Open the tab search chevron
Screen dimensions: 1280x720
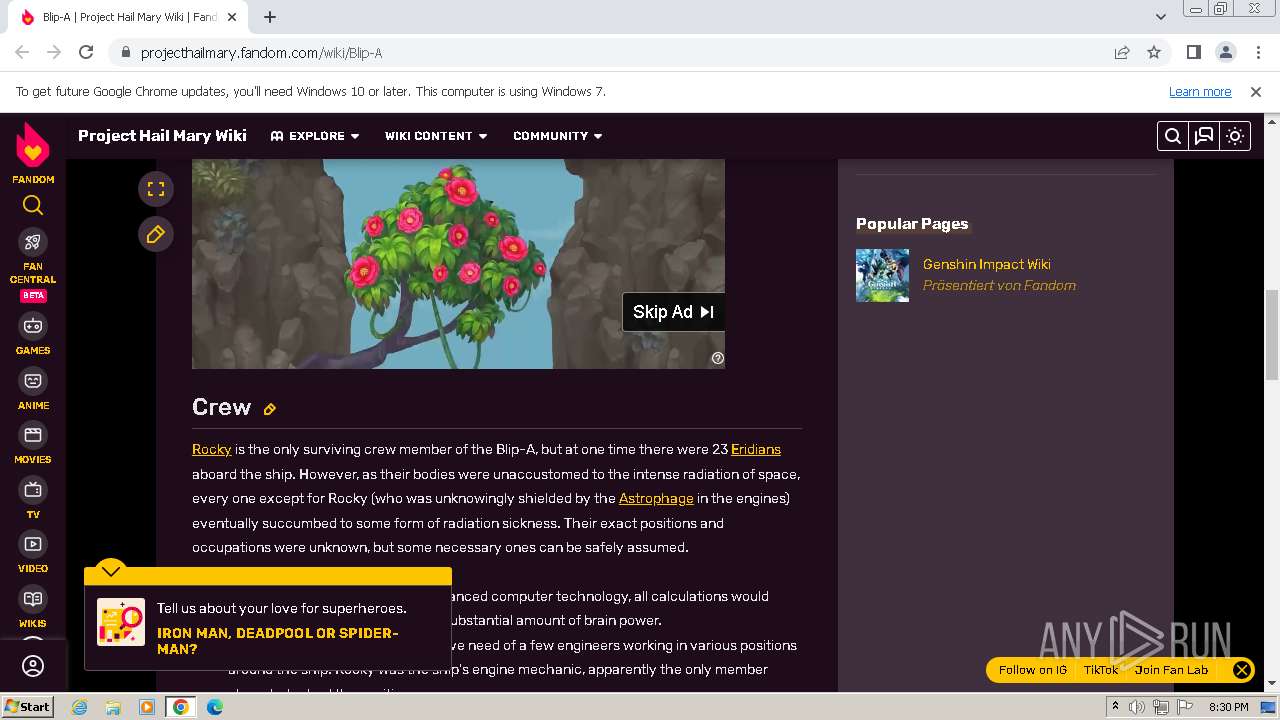tap(1161, 17)
